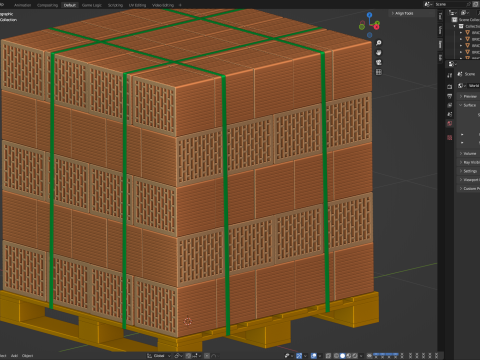Open the gizmo options dropdown arrow

pyautogui.click(x=306, y=355)
